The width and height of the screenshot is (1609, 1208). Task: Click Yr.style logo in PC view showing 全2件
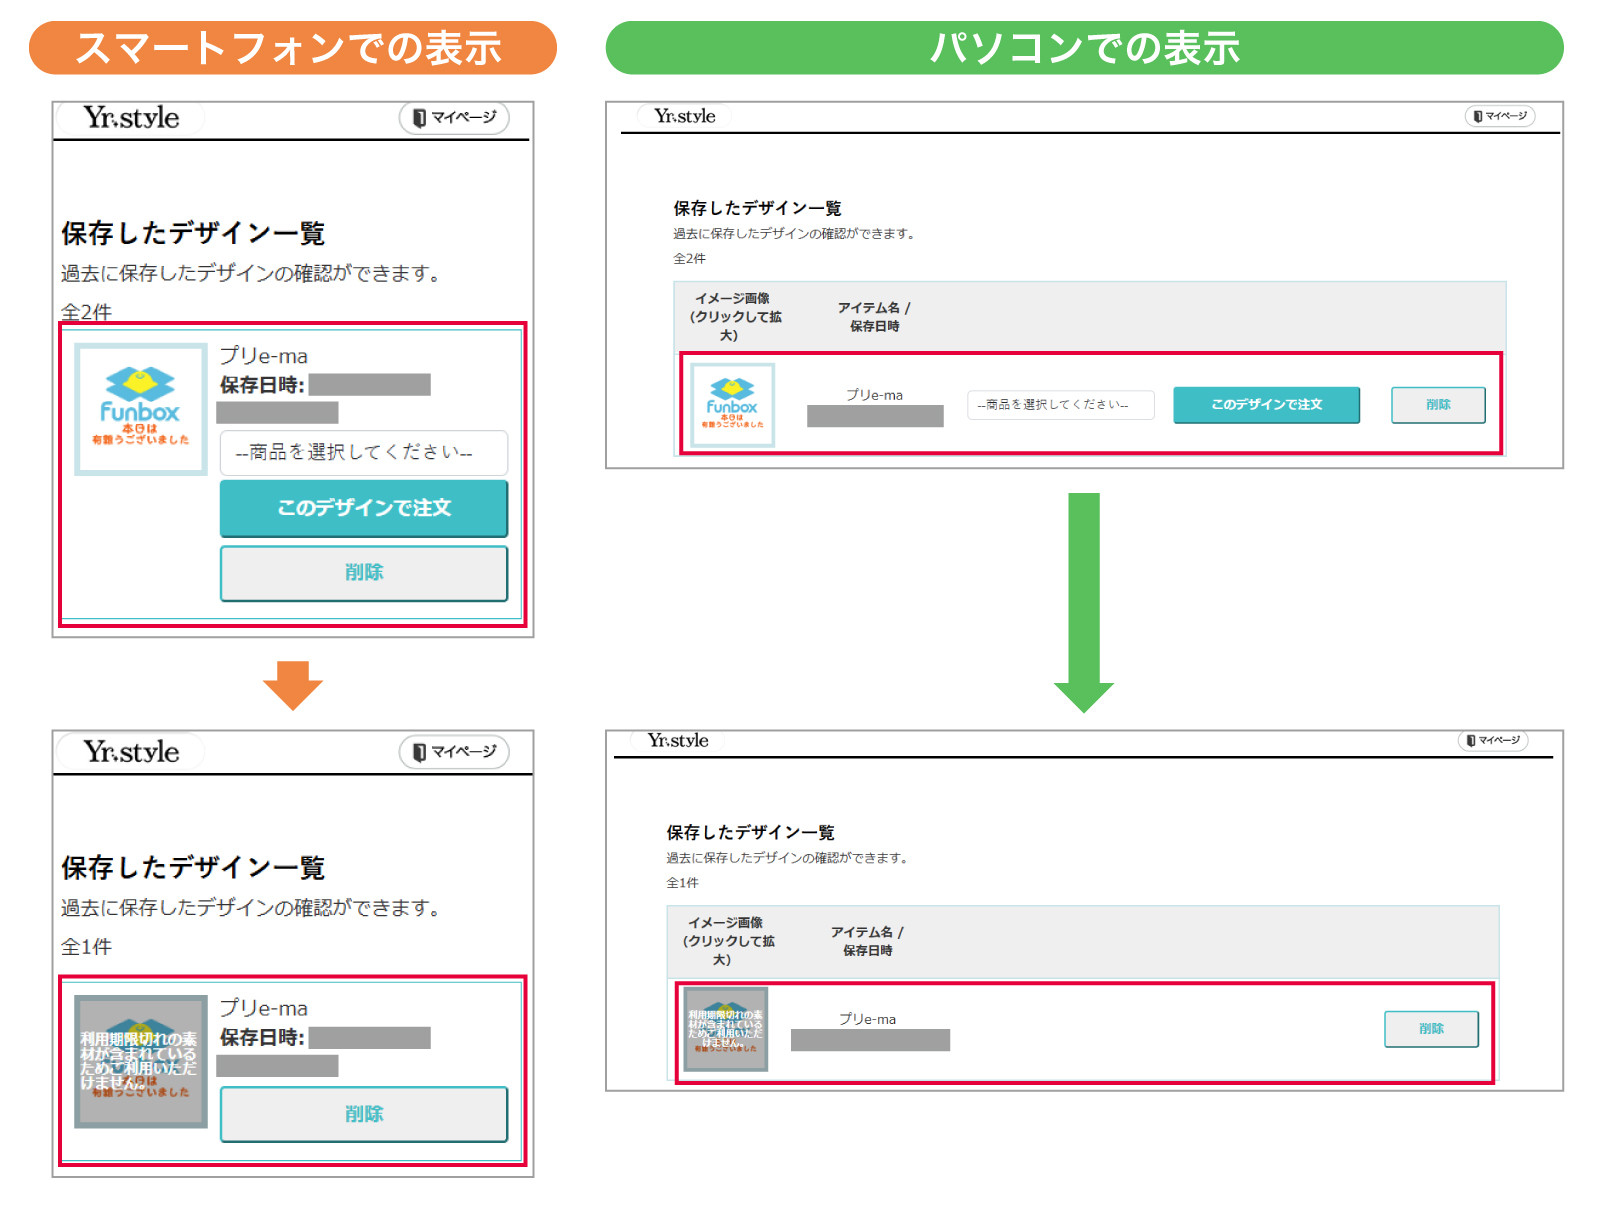685,116
